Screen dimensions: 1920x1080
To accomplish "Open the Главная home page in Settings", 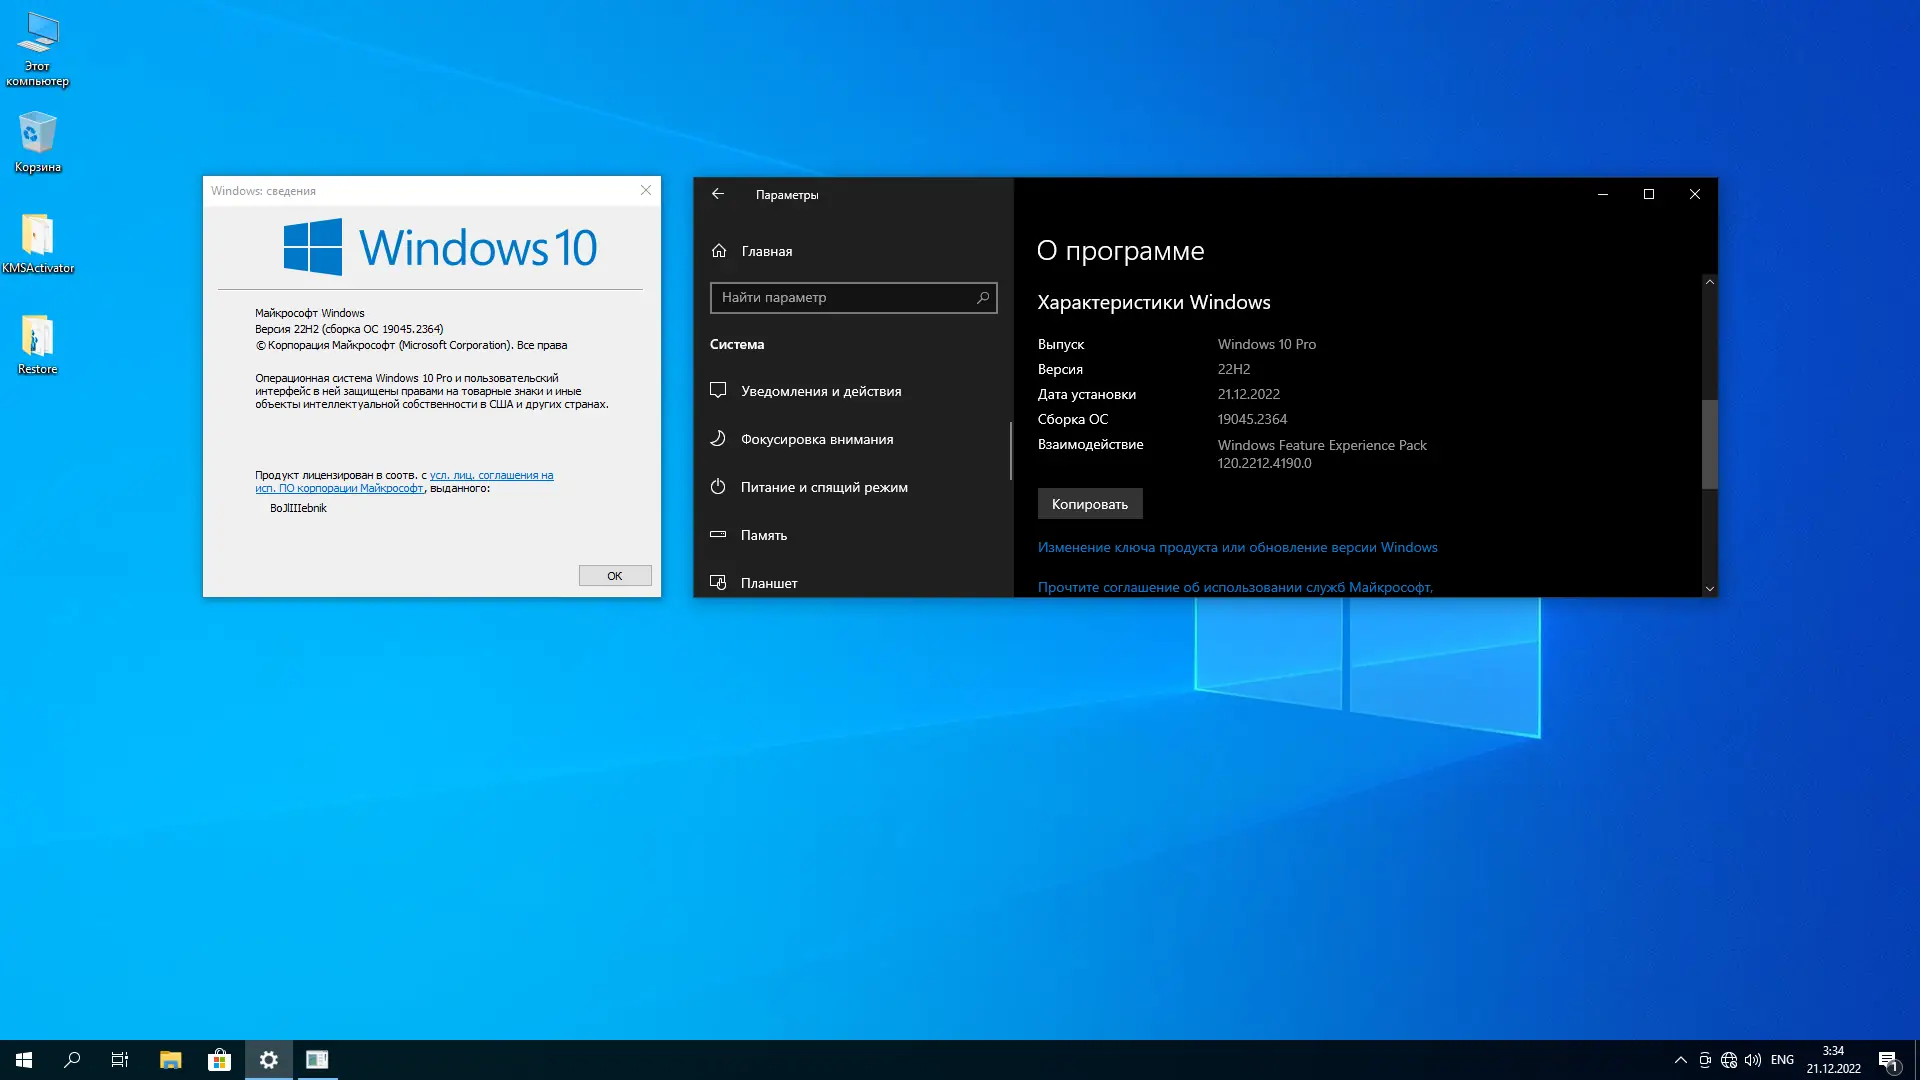I will click(x=766, y=251).
